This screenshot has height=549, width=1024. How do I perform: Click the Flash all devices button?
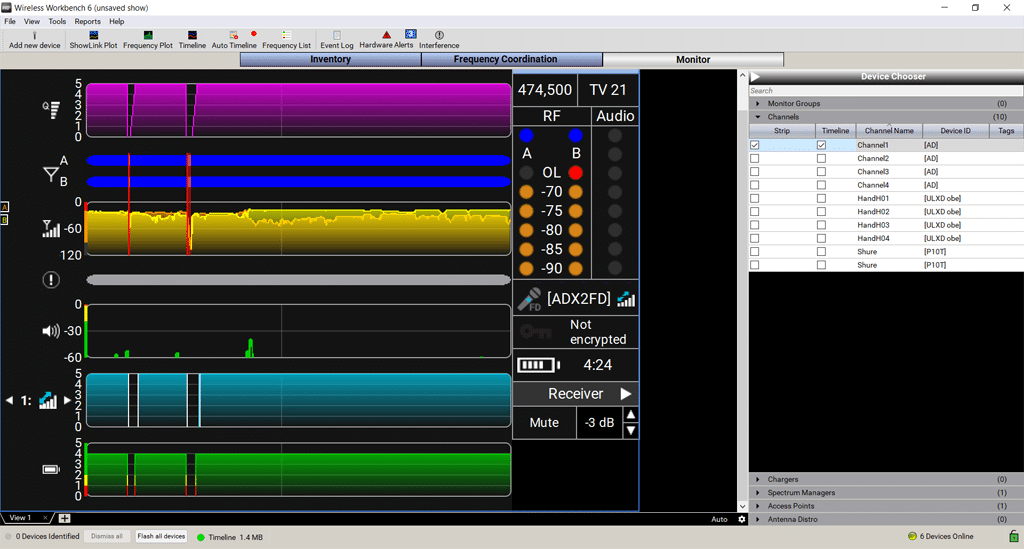pos(161,536)
